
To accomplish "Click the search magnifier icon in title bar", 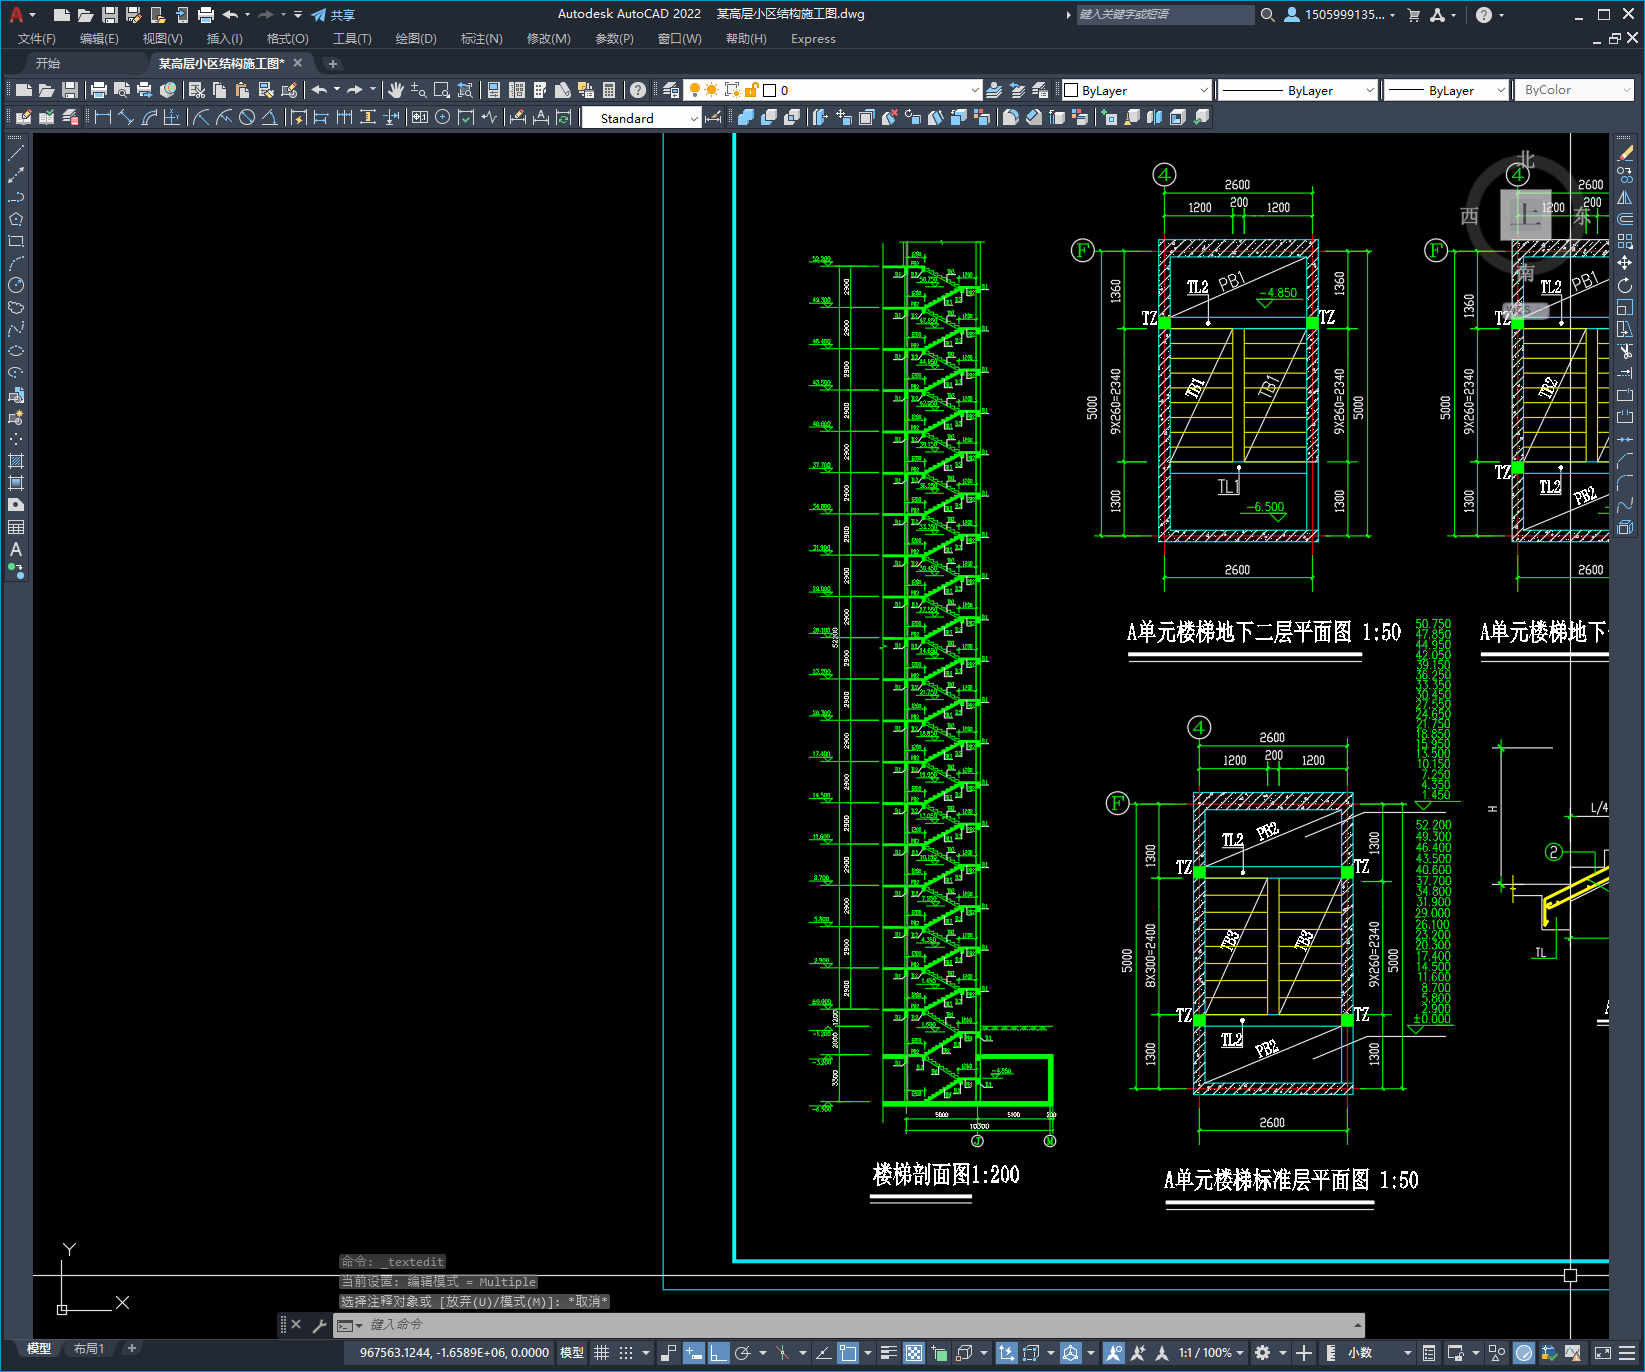I will tap(1267, 15).
